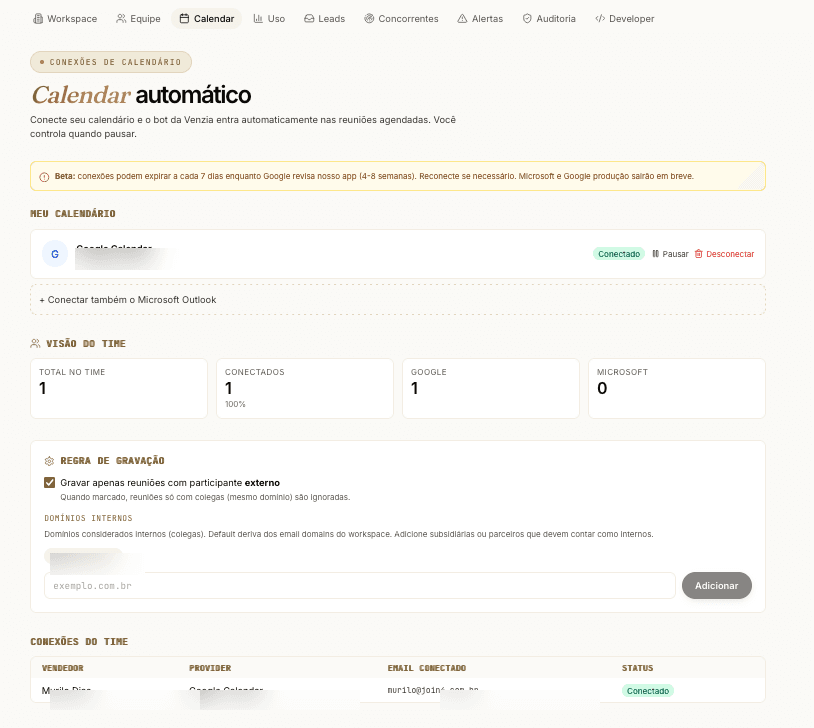The height and width of the screenshot is (728, 814).
Task: Pause the Google Calendar connection
Action: [670, 254]
